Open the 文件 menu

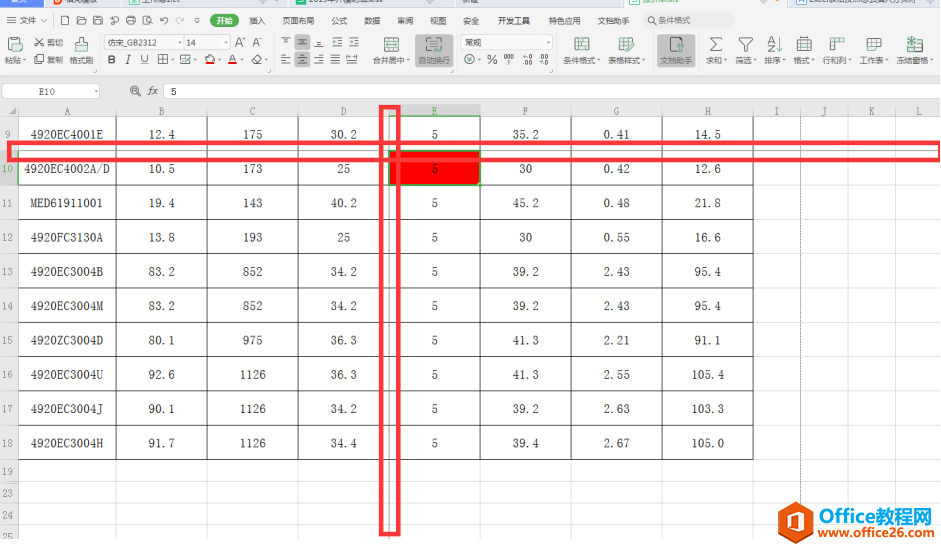[x=28, y=20]
